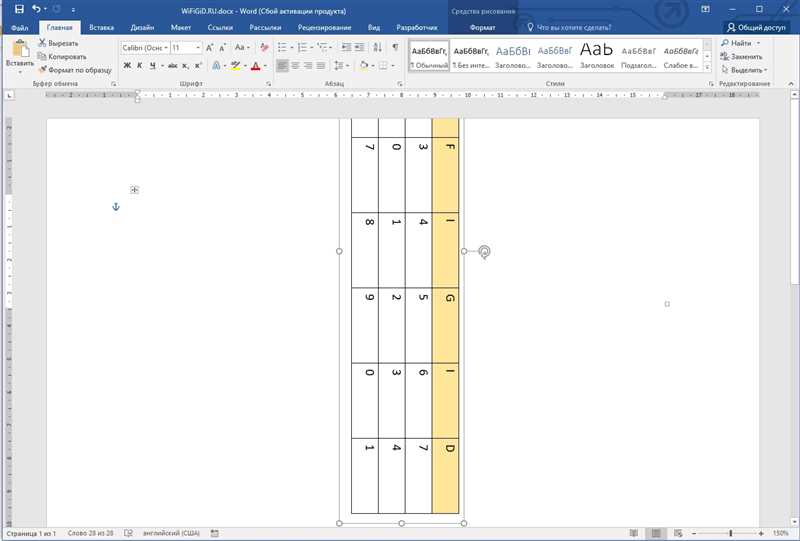Click Replace (Заменить)

click(x=742, y=56)
